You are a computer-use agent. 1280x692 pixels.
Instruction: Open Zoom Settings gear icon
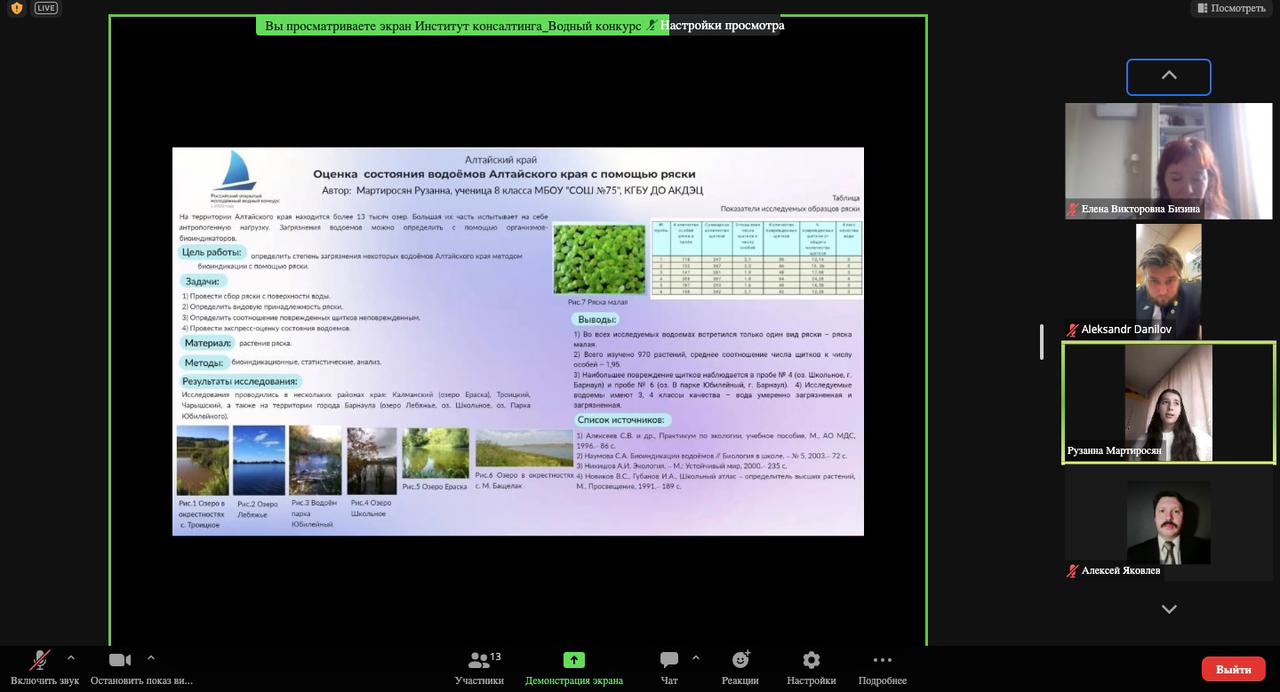tap(811, 661)
